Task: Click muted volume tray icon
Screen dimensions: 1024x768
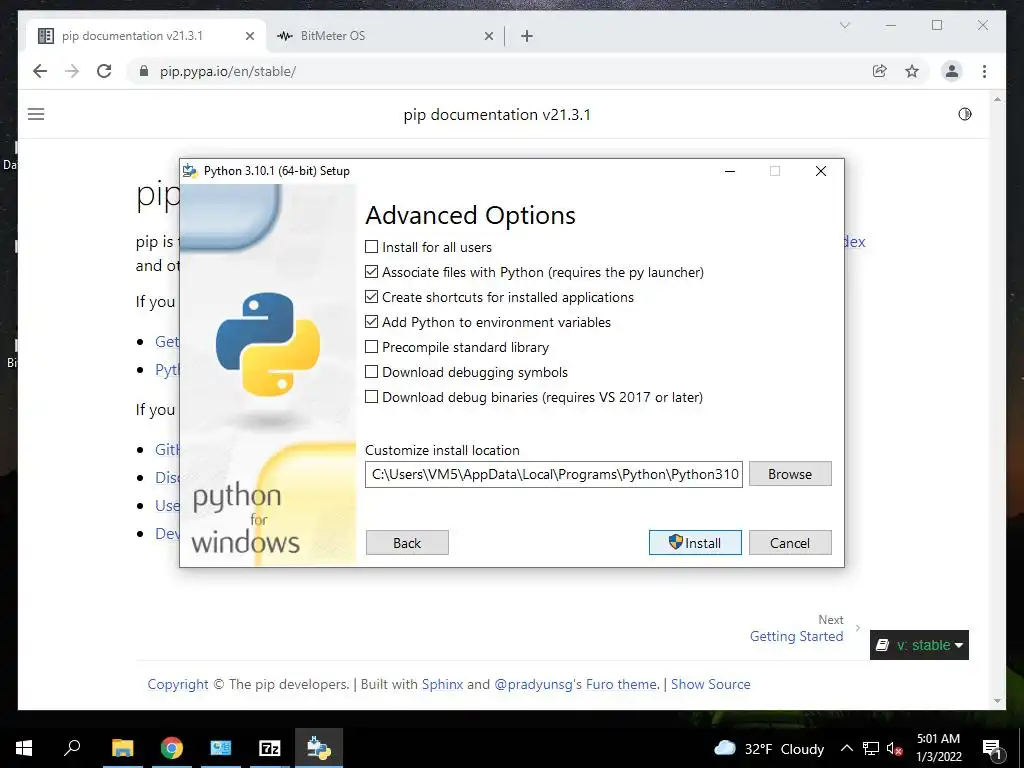Action: point(894,748)
